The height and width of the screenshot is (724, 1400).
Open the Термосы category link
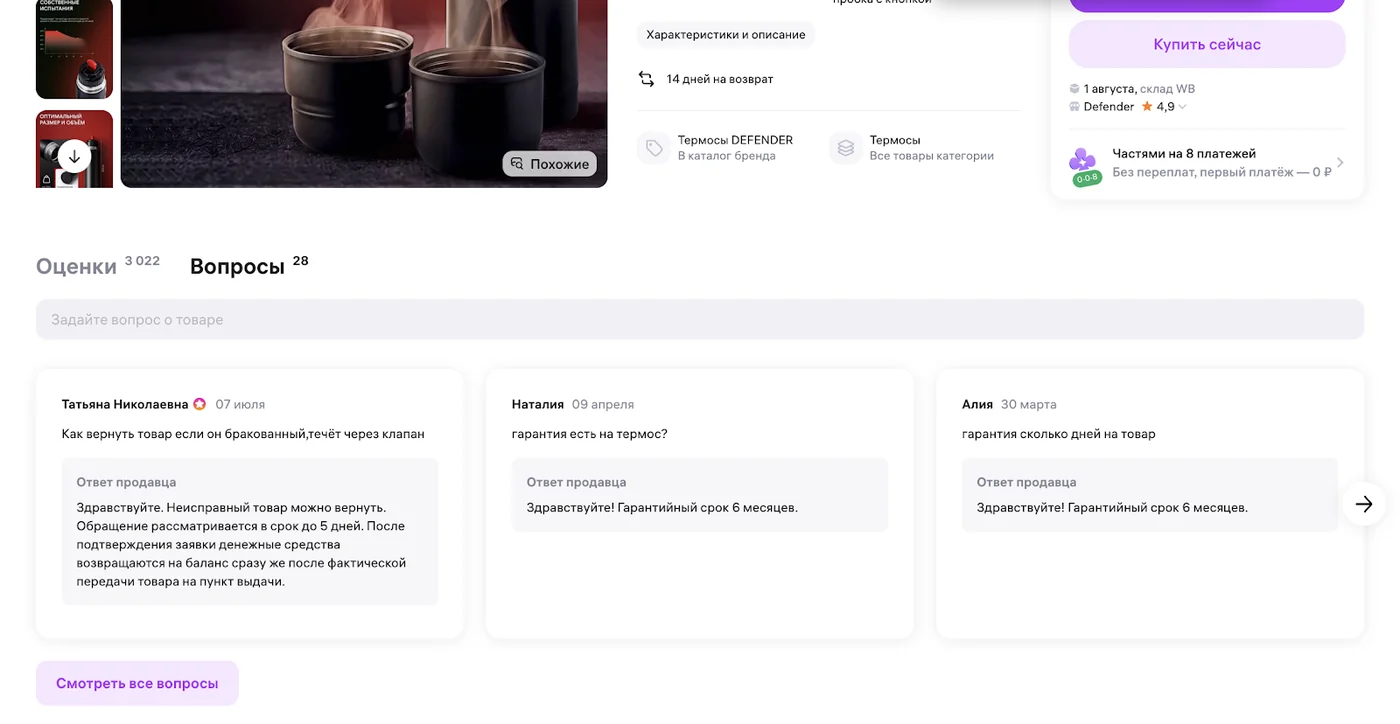[895, 140]
